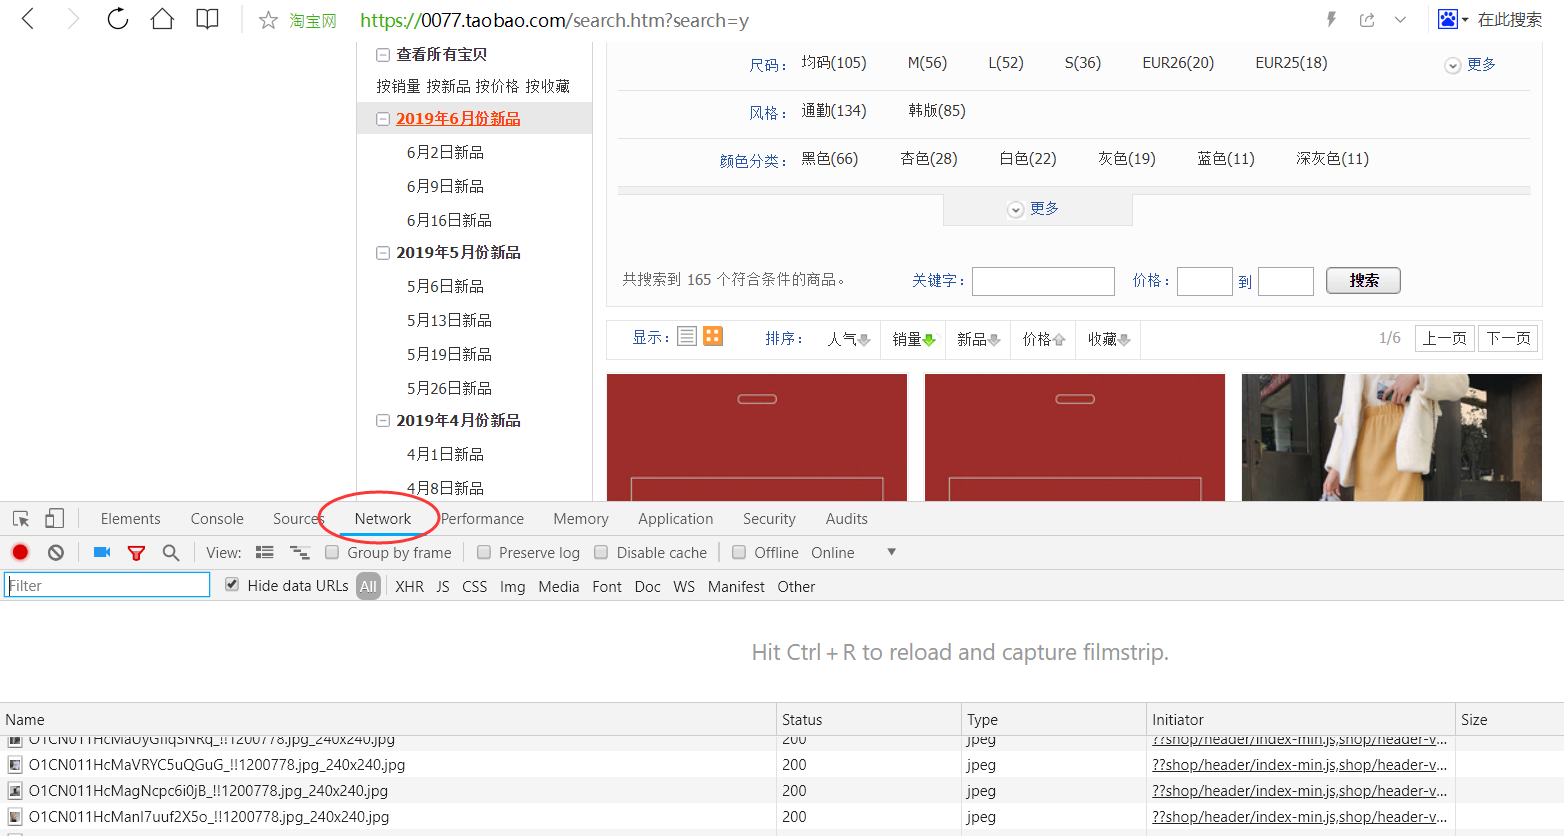
Task: Click the red record network log icon
Action: tap(20, 552)
